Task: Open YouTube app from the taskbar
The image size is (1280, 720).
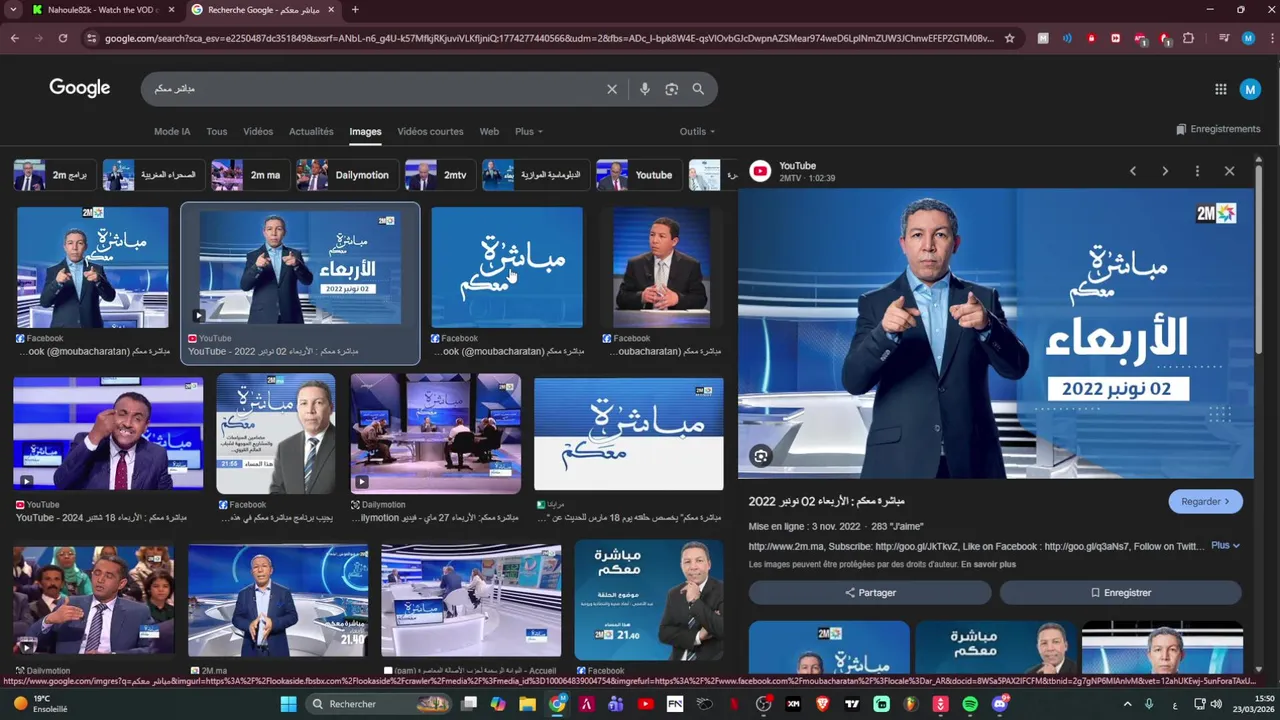Action: pos(645,704)
